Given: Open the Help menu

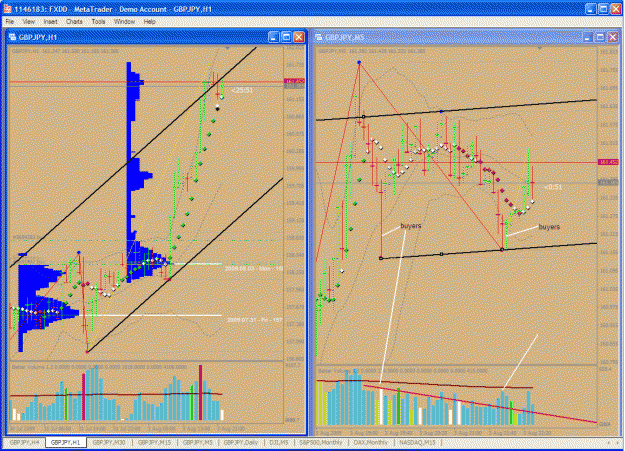Looking at the screenshot, I should (149, 22).
